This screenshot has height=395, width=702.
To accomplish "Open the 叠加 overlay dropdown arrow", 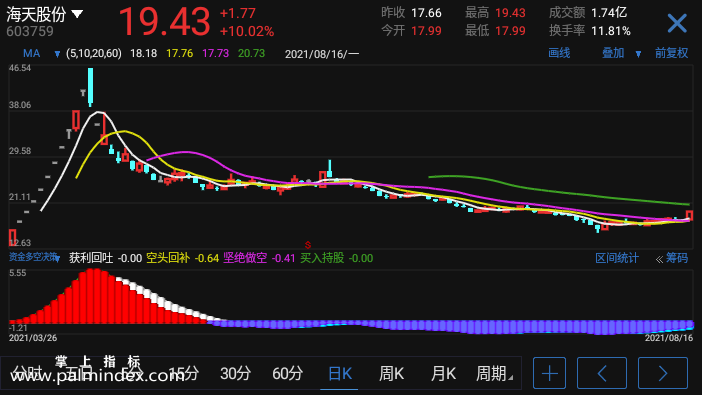I will (x=638, y=54).
